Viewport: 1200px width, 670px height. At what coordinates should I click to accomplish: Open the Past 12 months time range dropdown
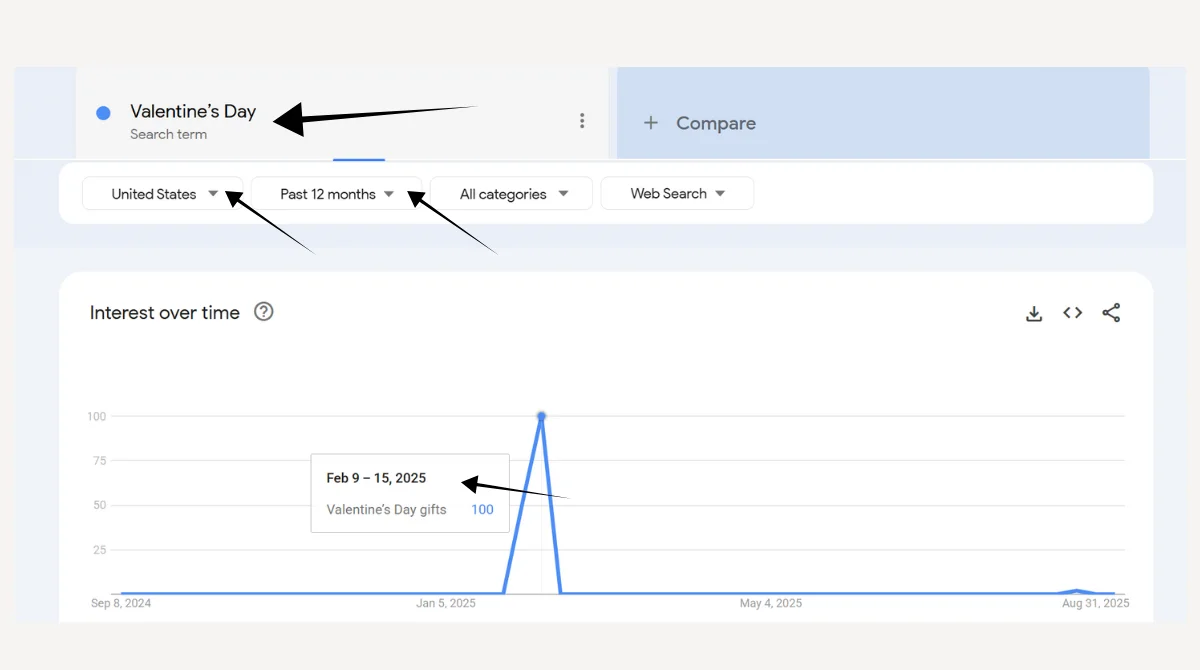(x=337, y=194)
